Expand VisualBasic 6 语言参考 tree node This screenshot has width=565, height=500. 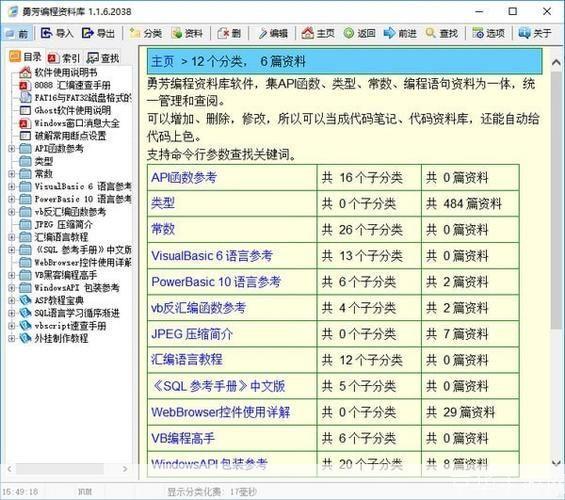(x=12, y=187)
